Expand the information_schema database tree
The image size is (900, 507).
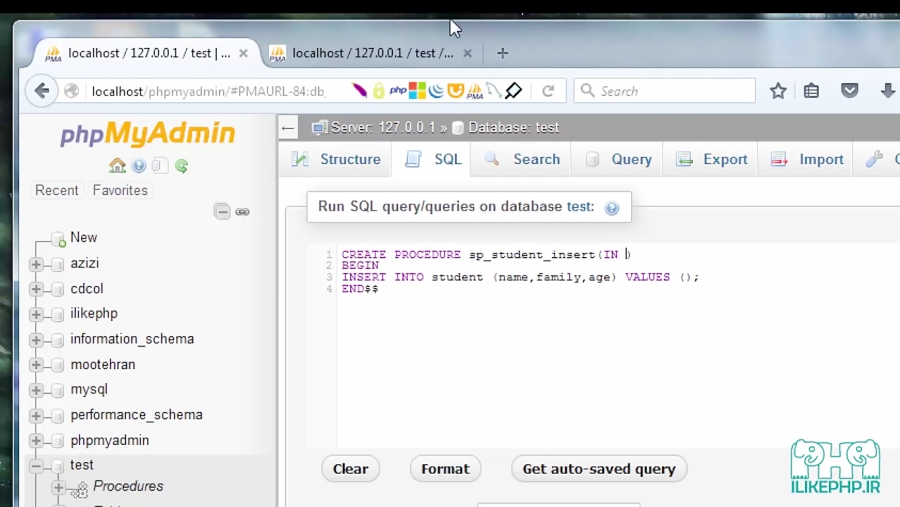point(37,340)
